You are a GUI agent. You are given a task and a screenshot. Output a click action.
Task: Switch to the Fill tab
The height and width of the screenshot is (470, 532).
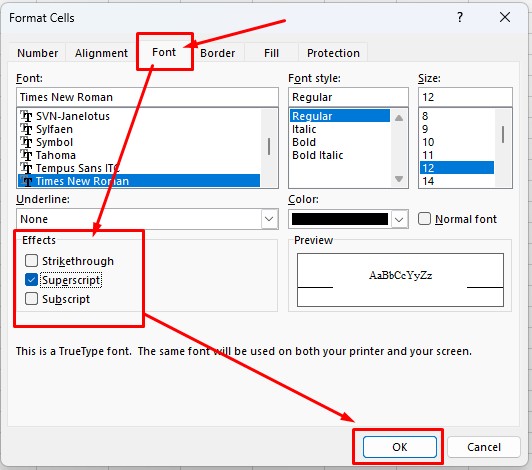click(x=271, y=53)
